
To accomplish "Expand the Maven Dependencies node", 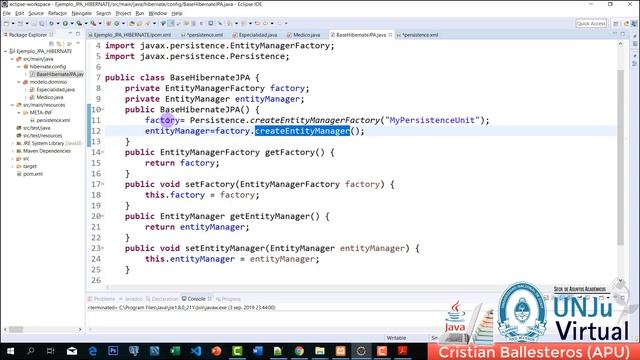I will 12,151.
